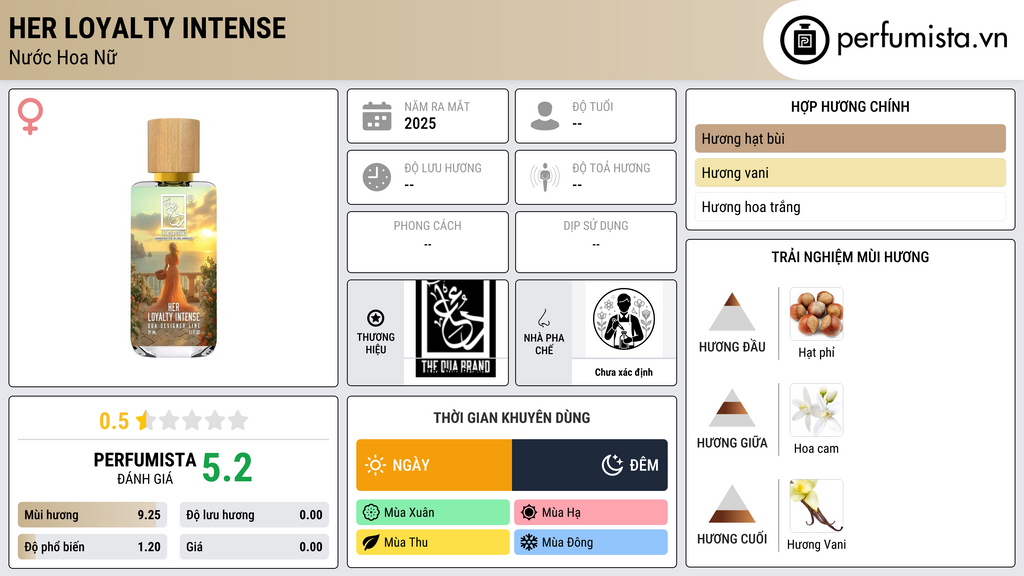Click the Hương đầu pyramid icon

tap(732, 312)
